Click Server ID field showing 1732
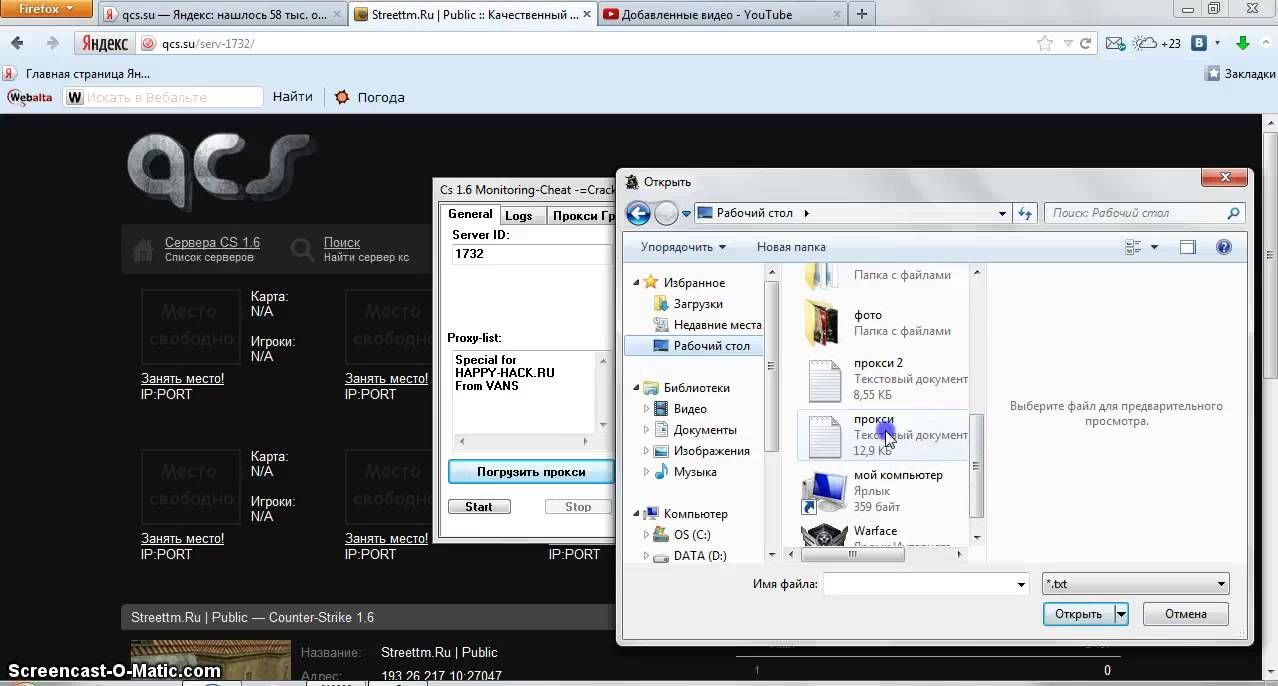 tap(530, 254)
